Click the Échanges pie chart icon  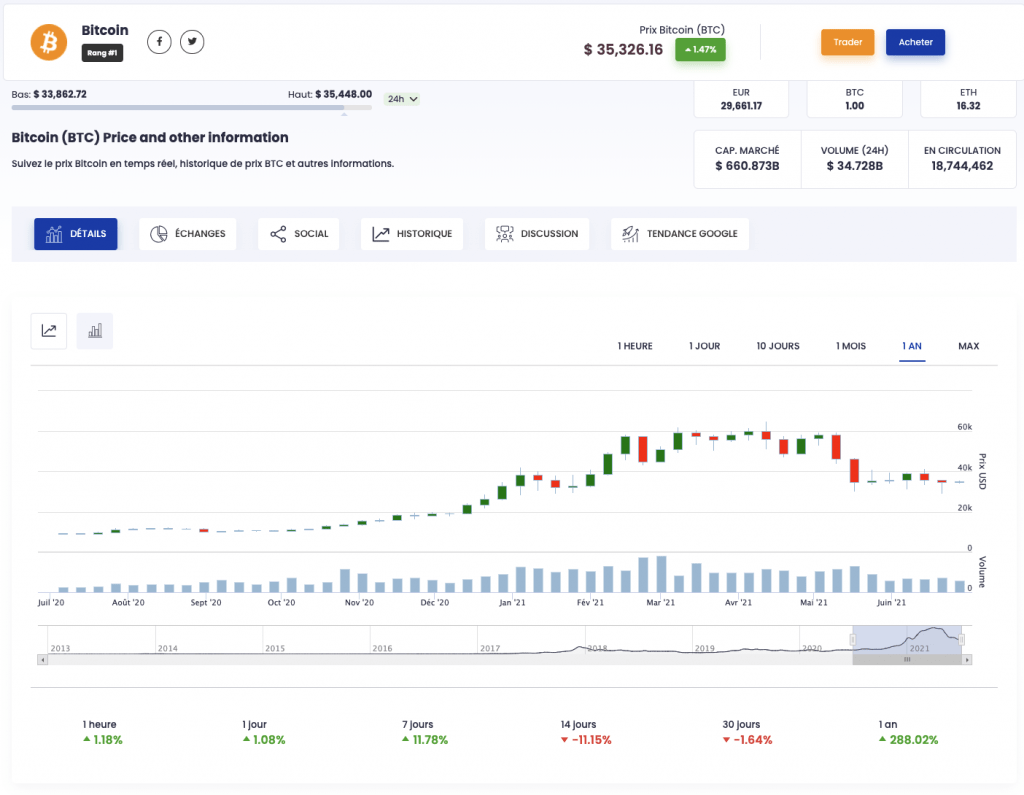coord(159,234)
